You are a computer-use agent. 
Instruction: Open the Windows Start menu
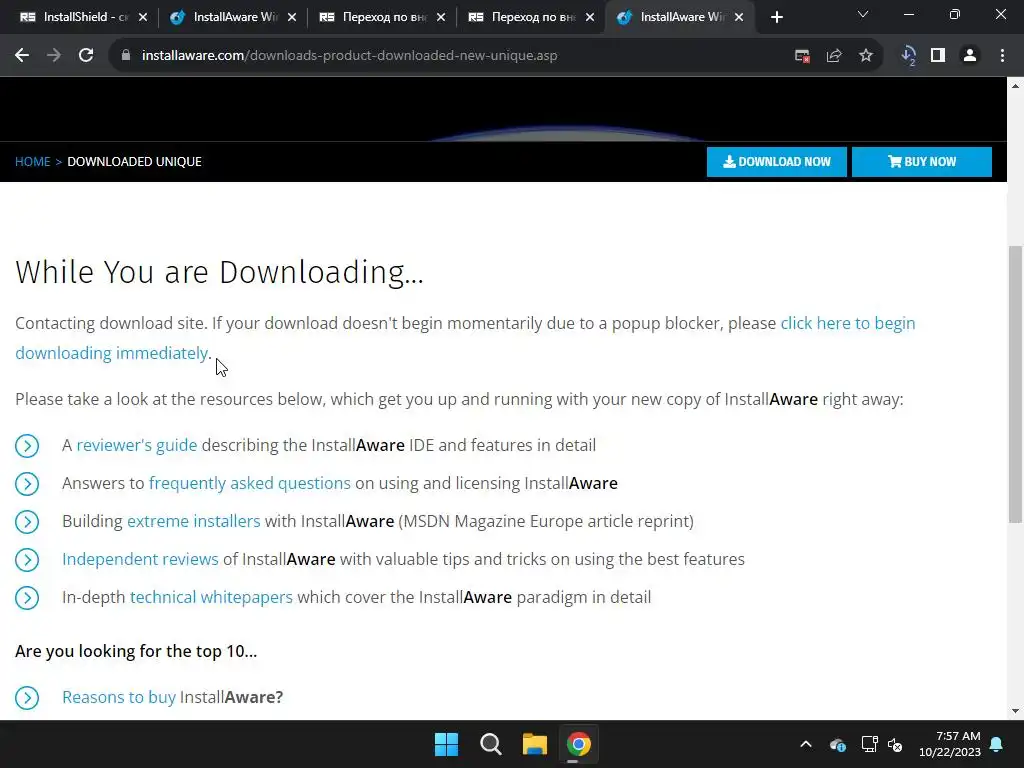447,744
